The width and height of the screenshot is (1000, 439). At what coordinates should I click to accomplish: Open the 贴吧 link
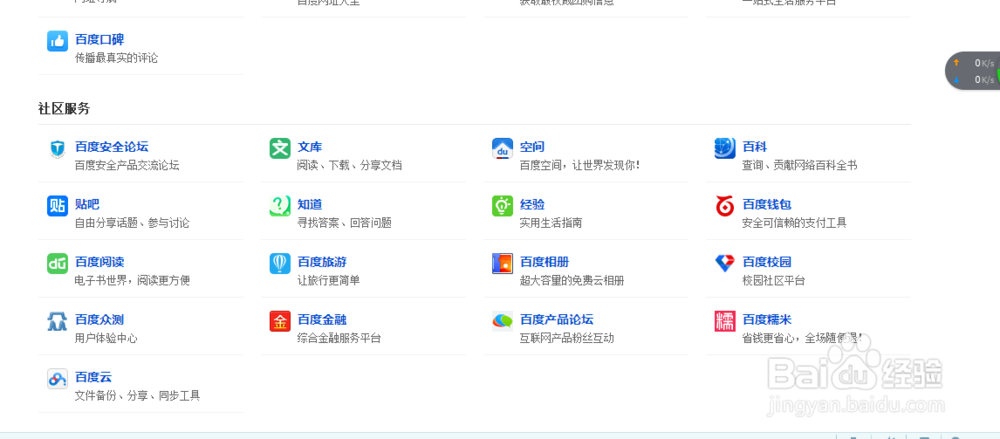[x=87, y=204]
